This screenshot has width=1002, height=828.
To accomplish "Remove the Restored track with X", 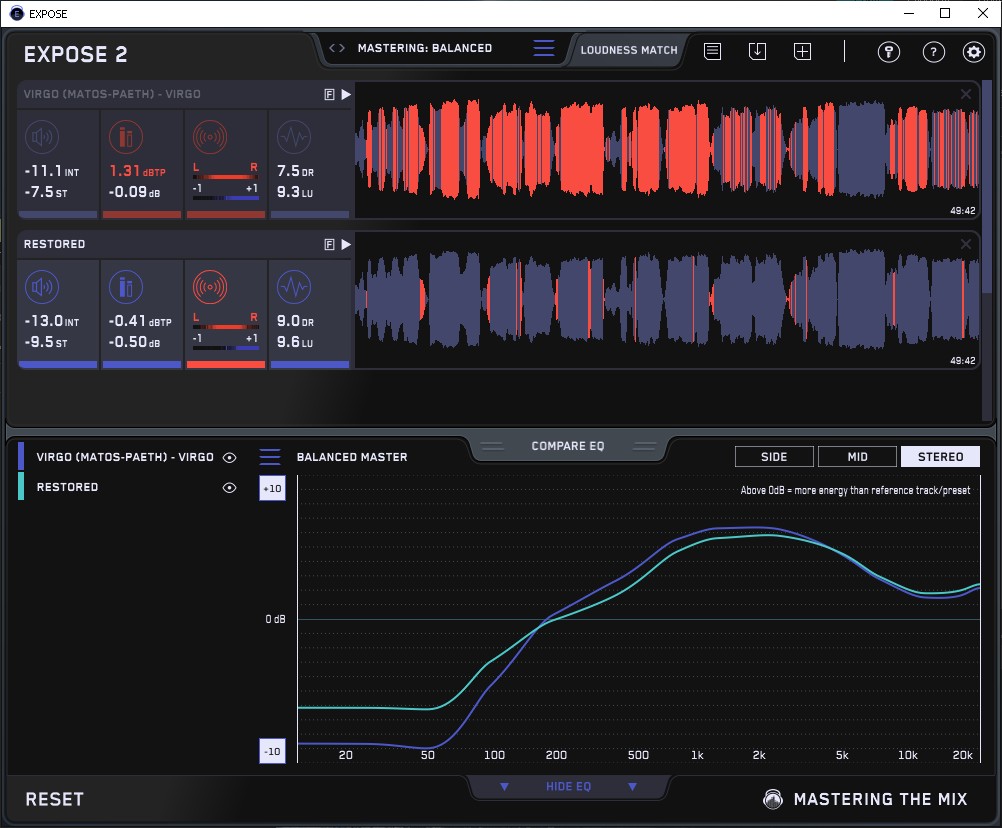I will 966,244.
